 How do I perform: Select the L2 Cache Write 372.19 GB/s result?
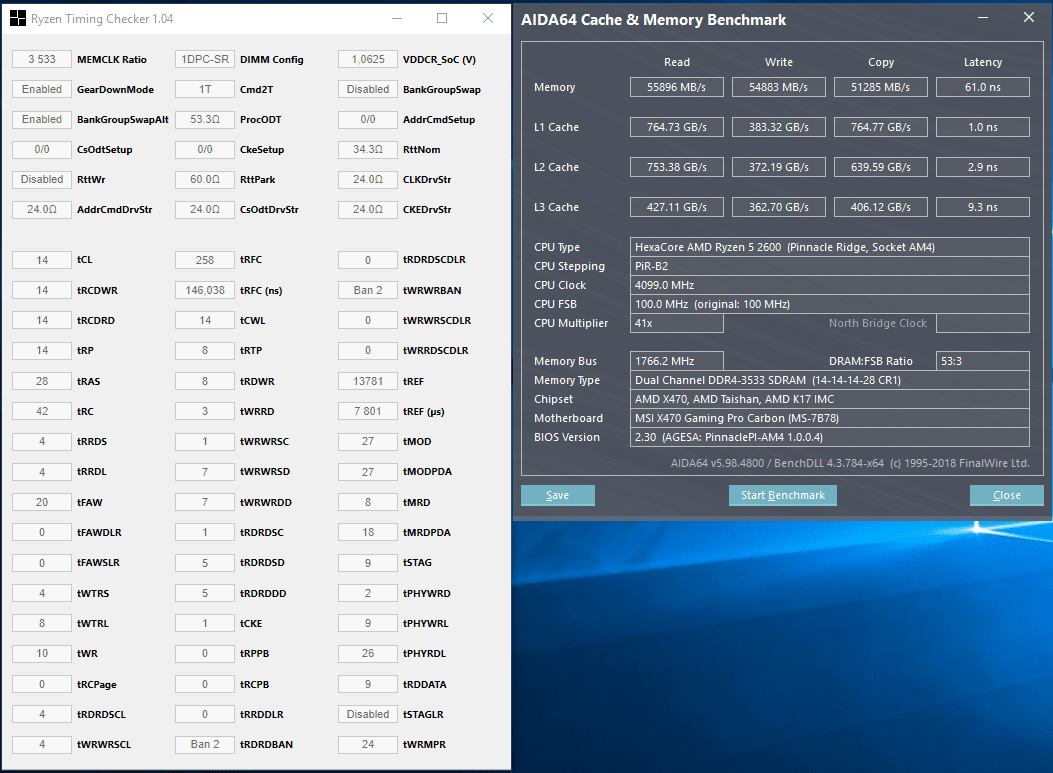[x=778, y=167]
